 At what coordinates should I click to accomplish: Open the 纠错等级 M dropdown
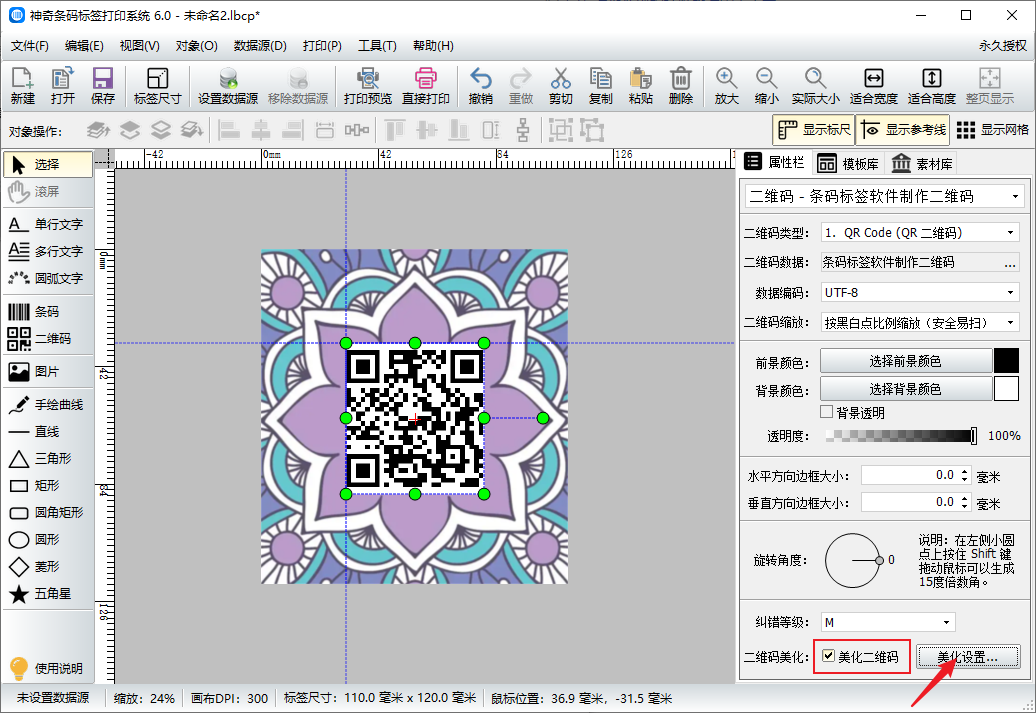[x=888, y=622]
